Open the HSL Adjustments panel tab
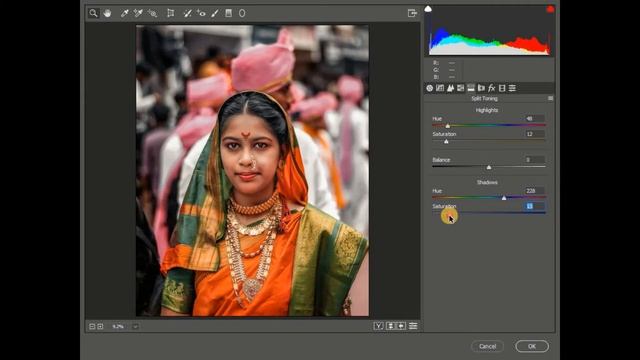 coord(460,88)
